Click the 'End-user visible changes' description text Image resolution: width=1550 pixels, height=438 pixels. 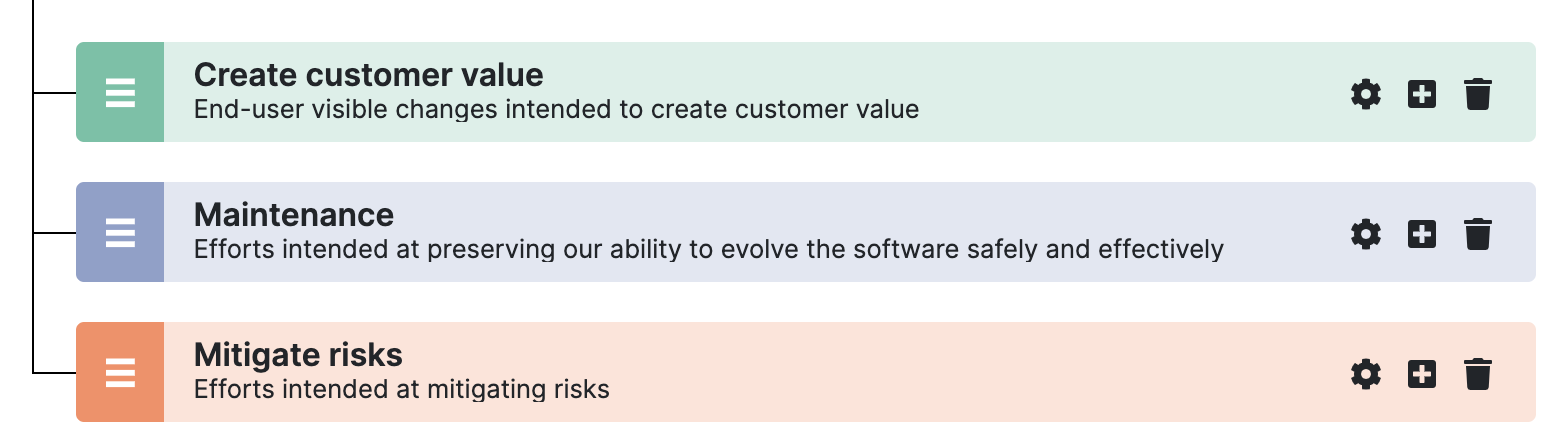tap(556, 109)
